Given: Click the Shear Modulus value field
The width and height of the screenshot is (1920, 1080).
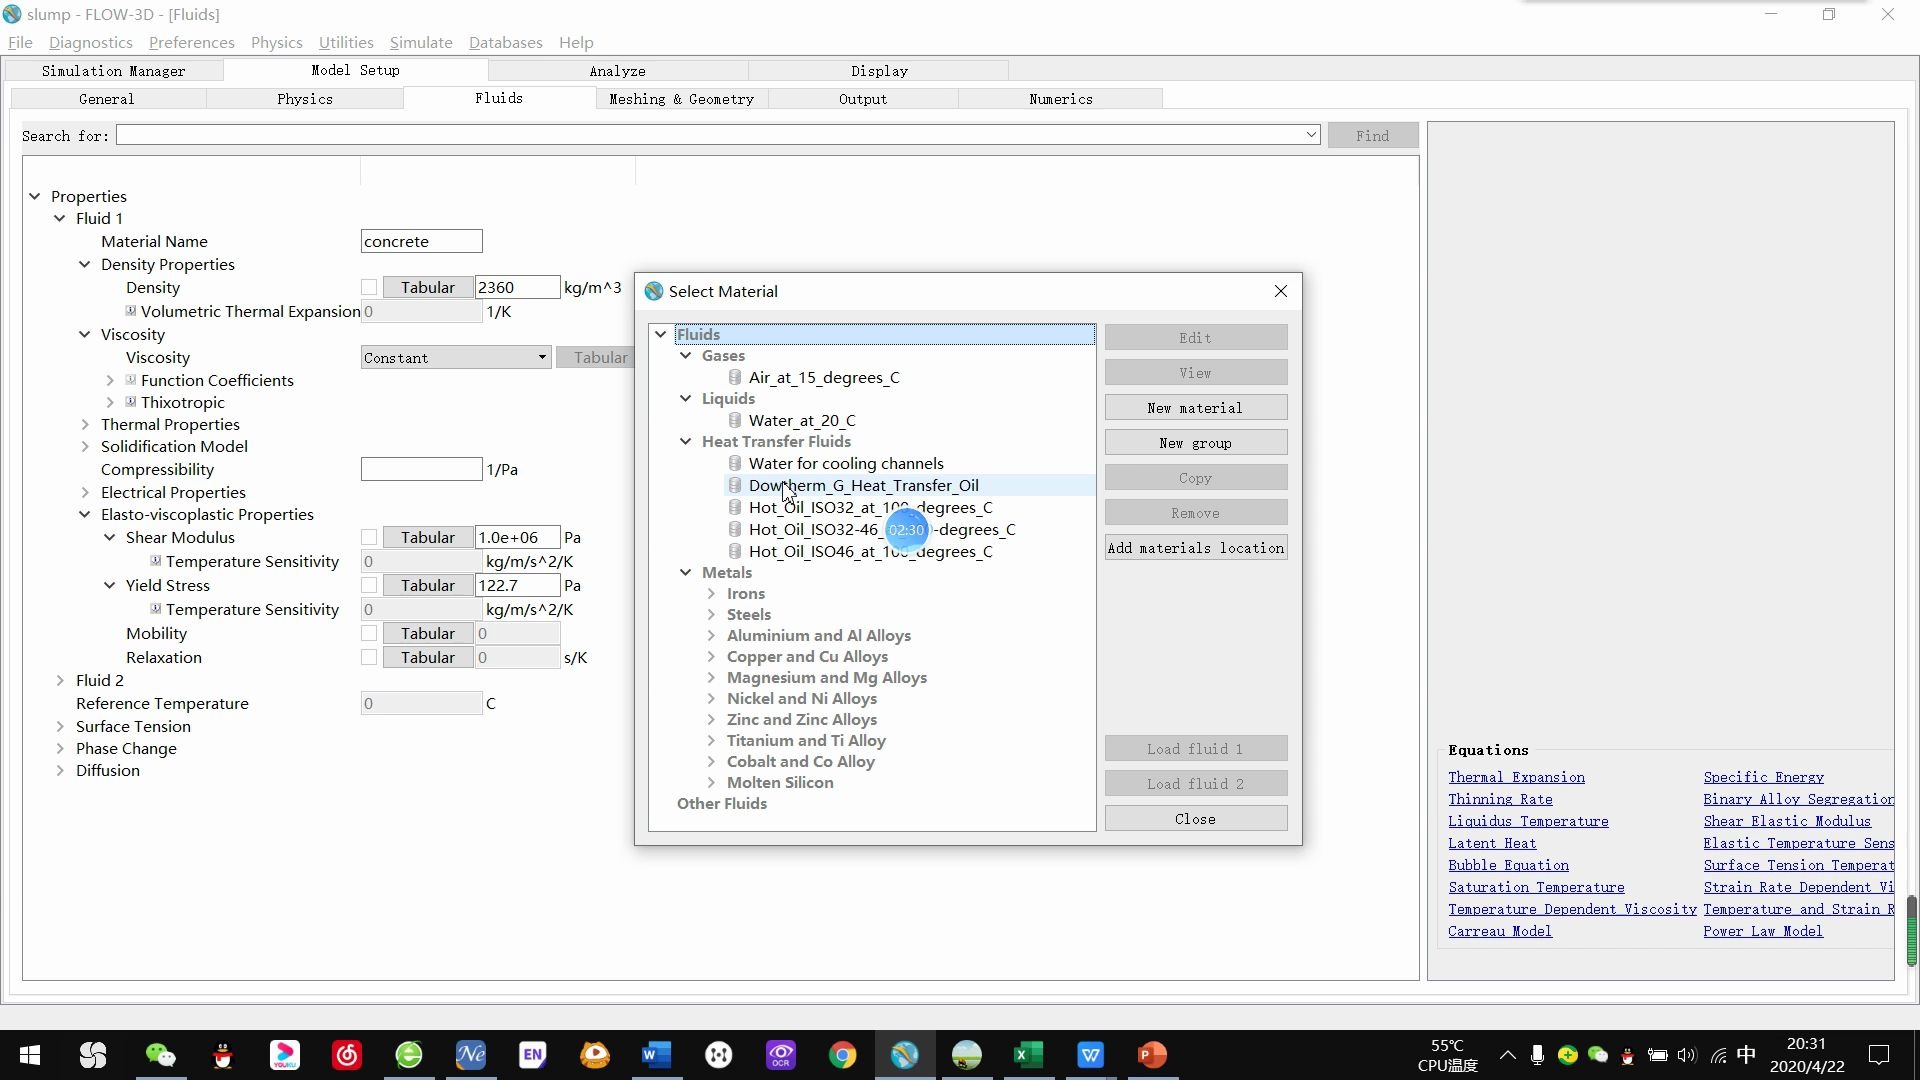Looking at the screenshot, I should [516, 538].
